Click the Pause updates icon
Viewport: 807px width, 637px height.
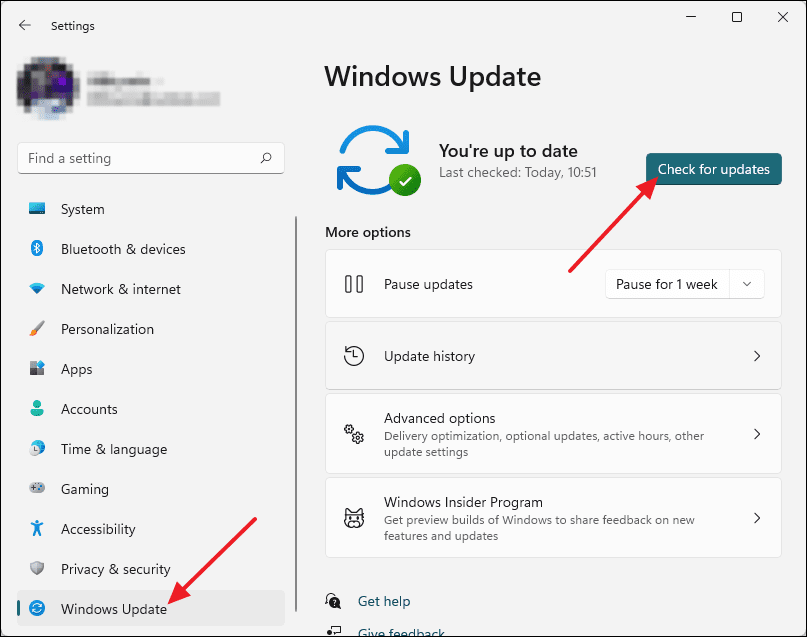coord(354,284)
